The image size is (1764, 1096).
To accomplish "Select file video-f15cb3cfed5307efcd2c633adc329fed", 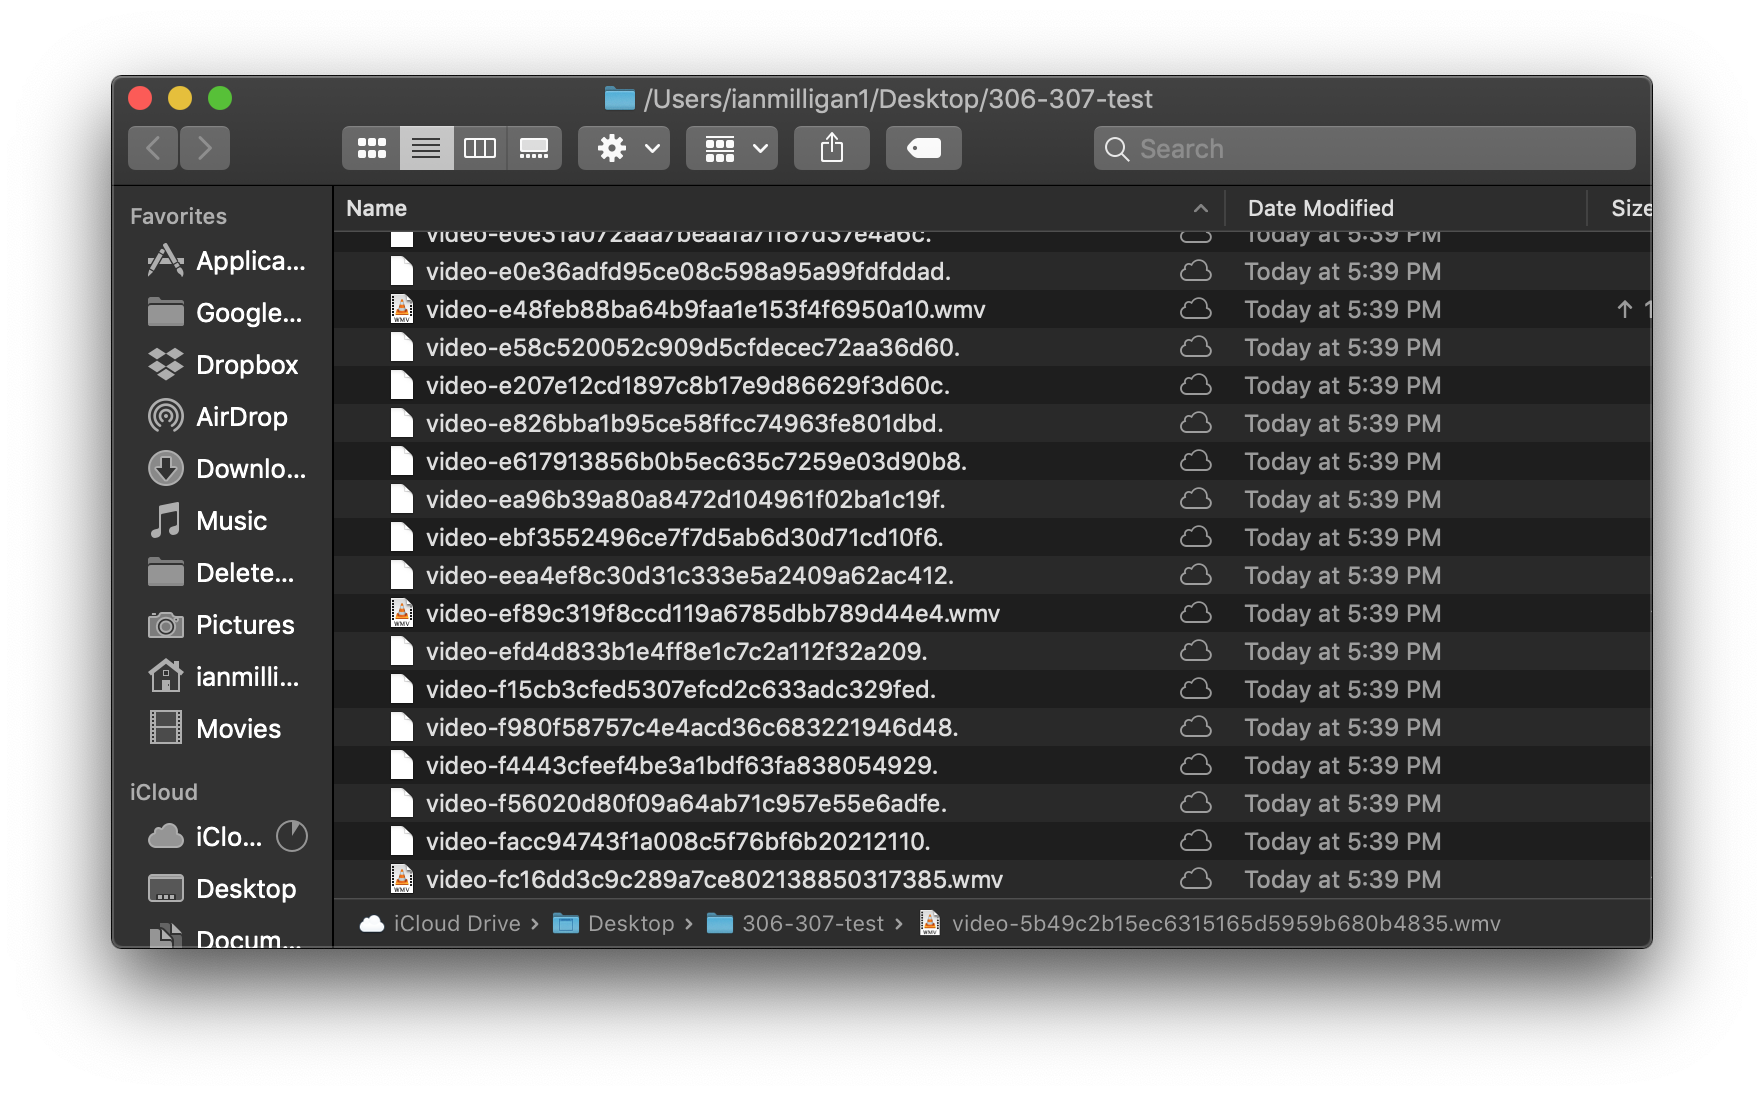I will tap(992, 689).
